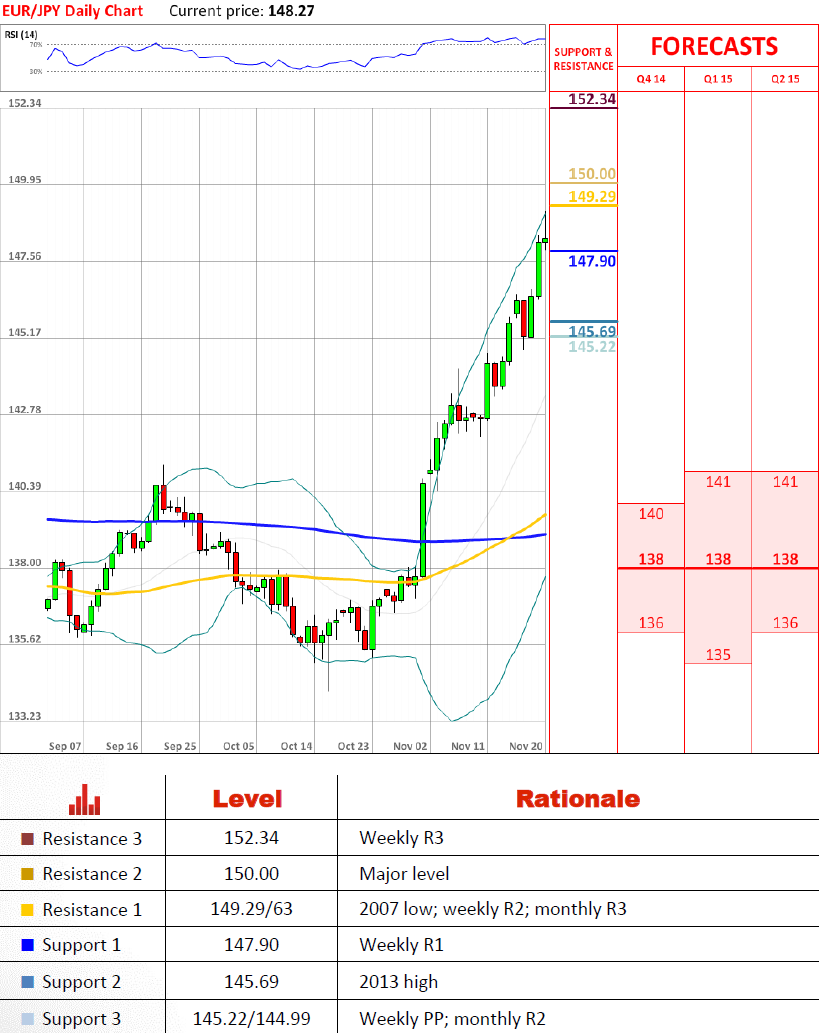Click the current price value 148.27

point(291,11)
